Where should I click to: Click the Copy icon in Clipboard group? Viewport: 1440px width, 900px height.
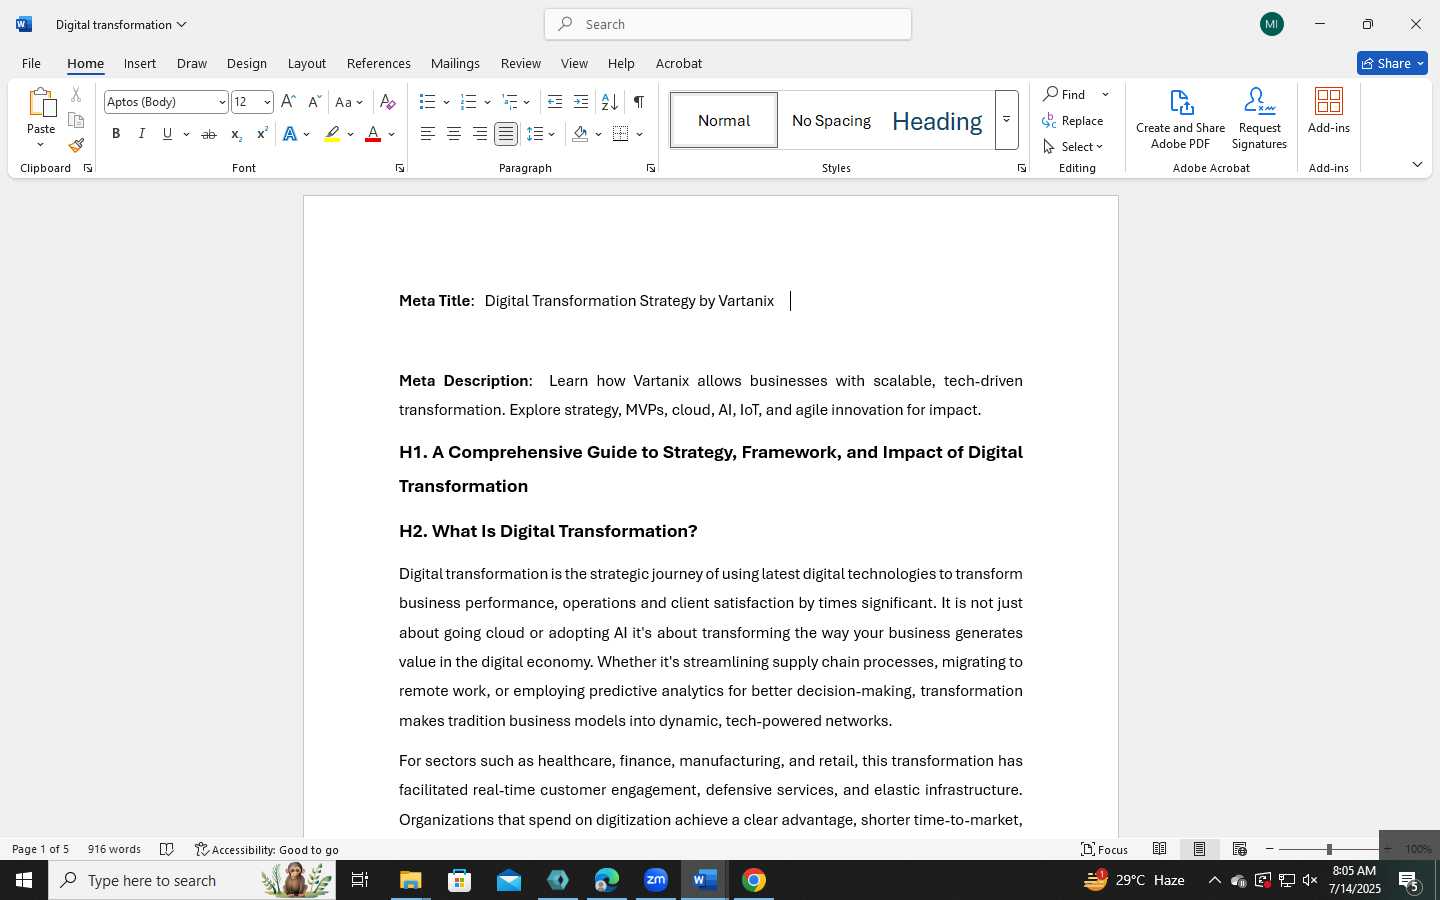click(x=76, y=120)
